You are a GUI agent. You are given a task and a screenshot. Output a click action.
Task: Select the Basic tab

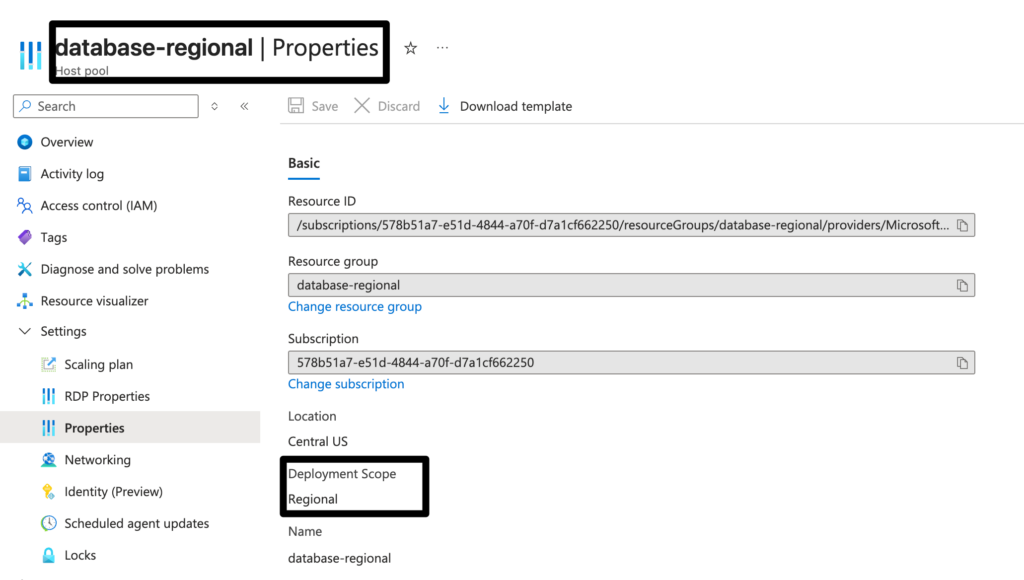point(304,163)
